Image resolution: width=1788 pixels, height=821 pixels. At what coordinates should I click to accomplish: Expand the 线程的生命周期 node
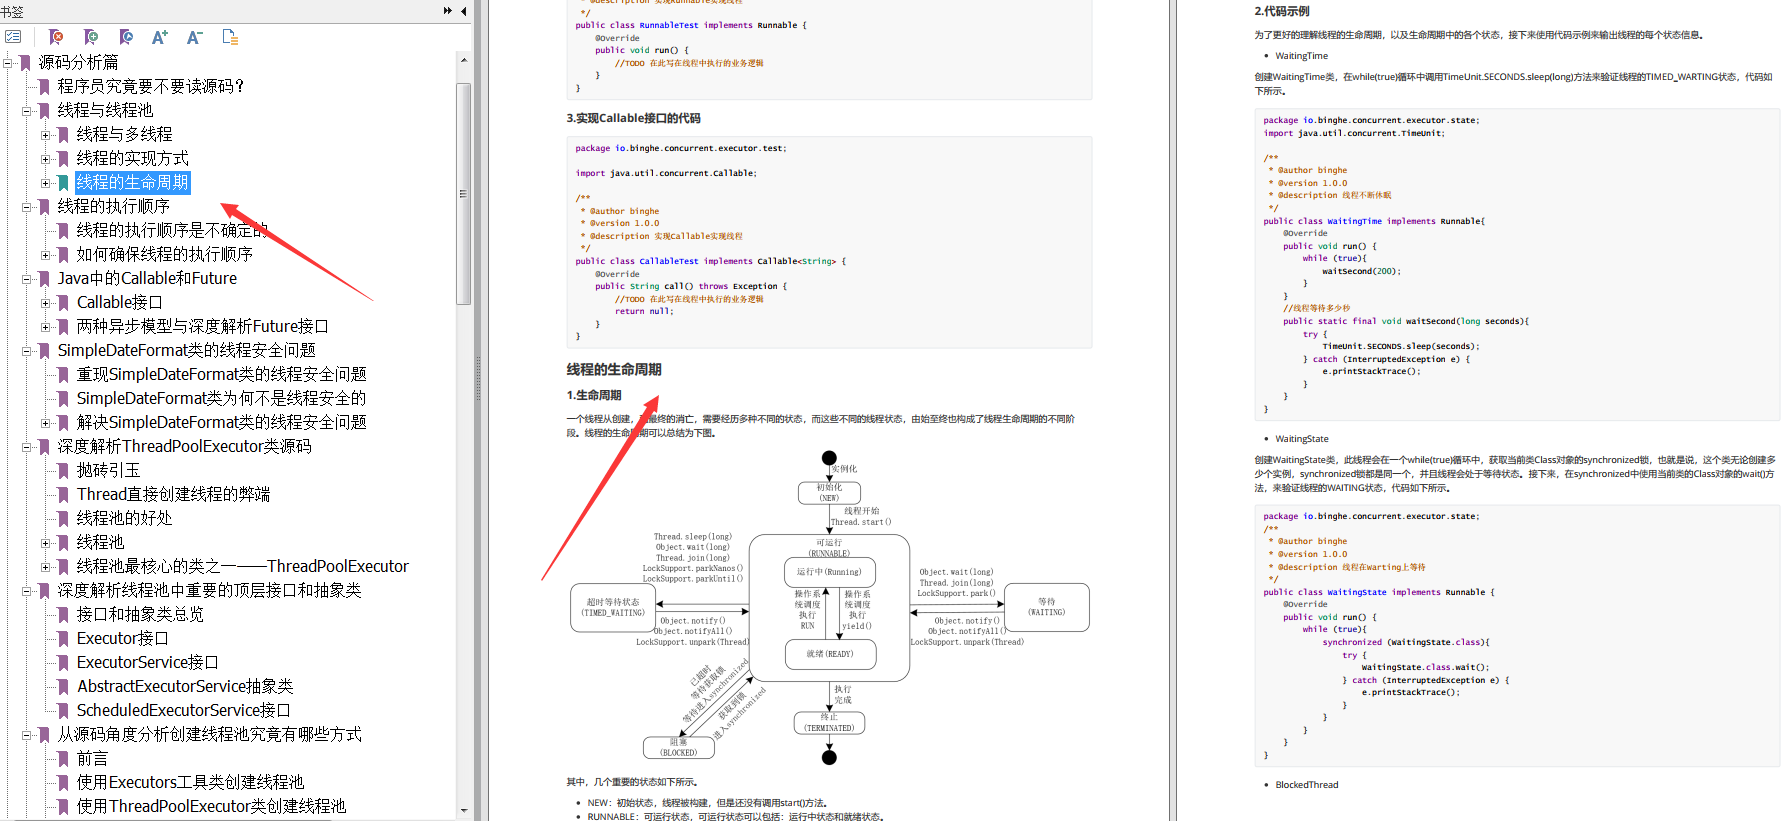click(x=46, y=182)
